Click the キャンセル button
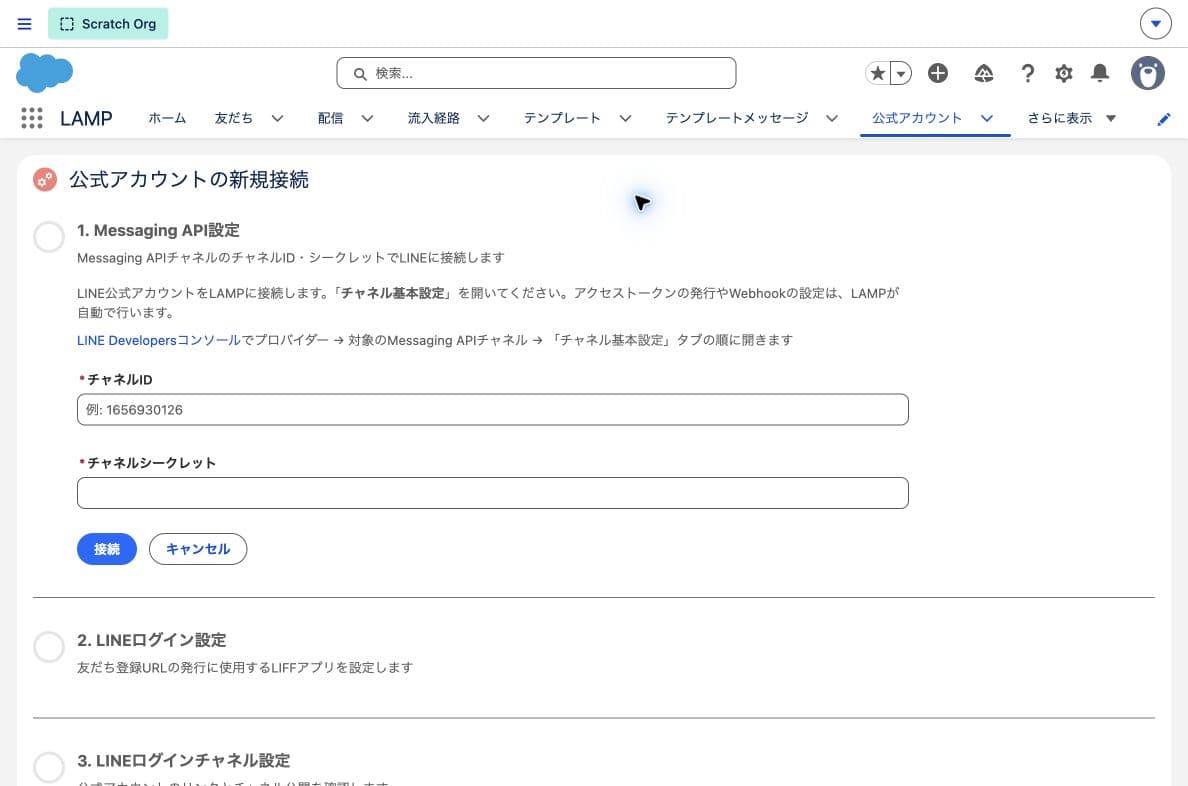The height and width of the screenshot is (786, 1188). click(198, 549)
